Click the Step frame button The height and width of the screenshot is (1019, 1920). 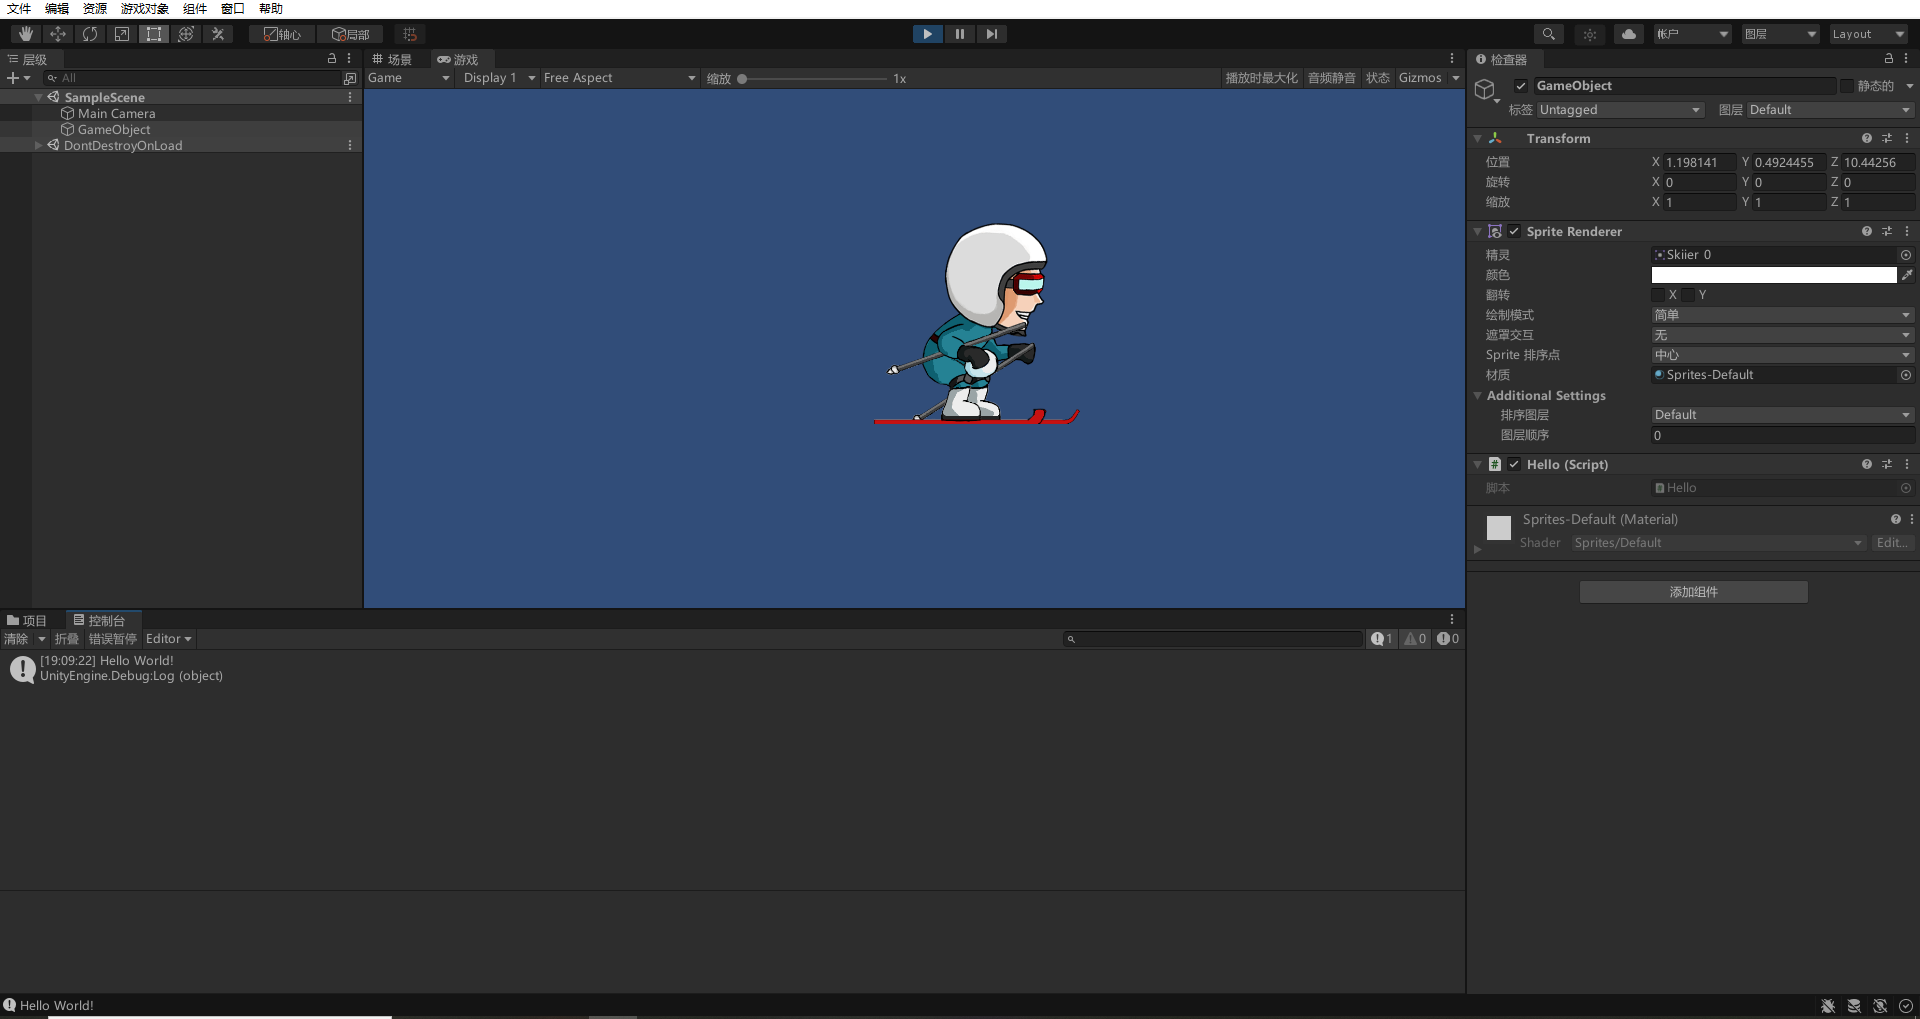click(x=991, y=34)
